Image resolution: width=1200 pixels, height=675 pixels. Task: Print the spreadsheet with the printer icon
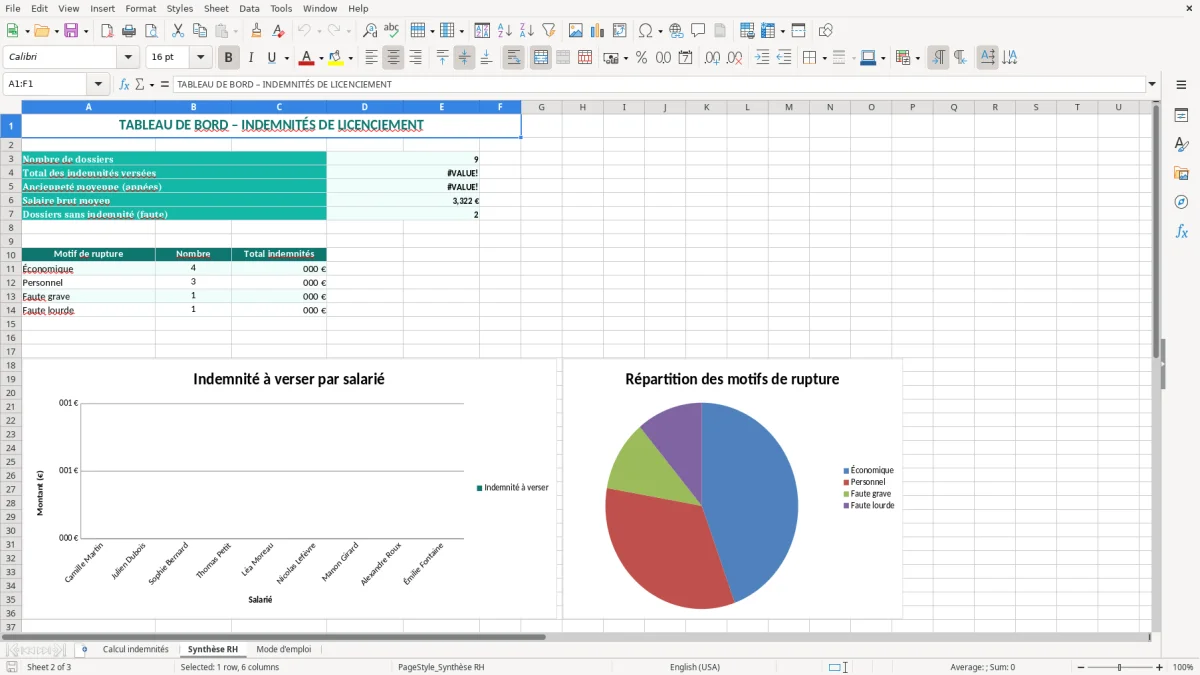click(129, 31)
